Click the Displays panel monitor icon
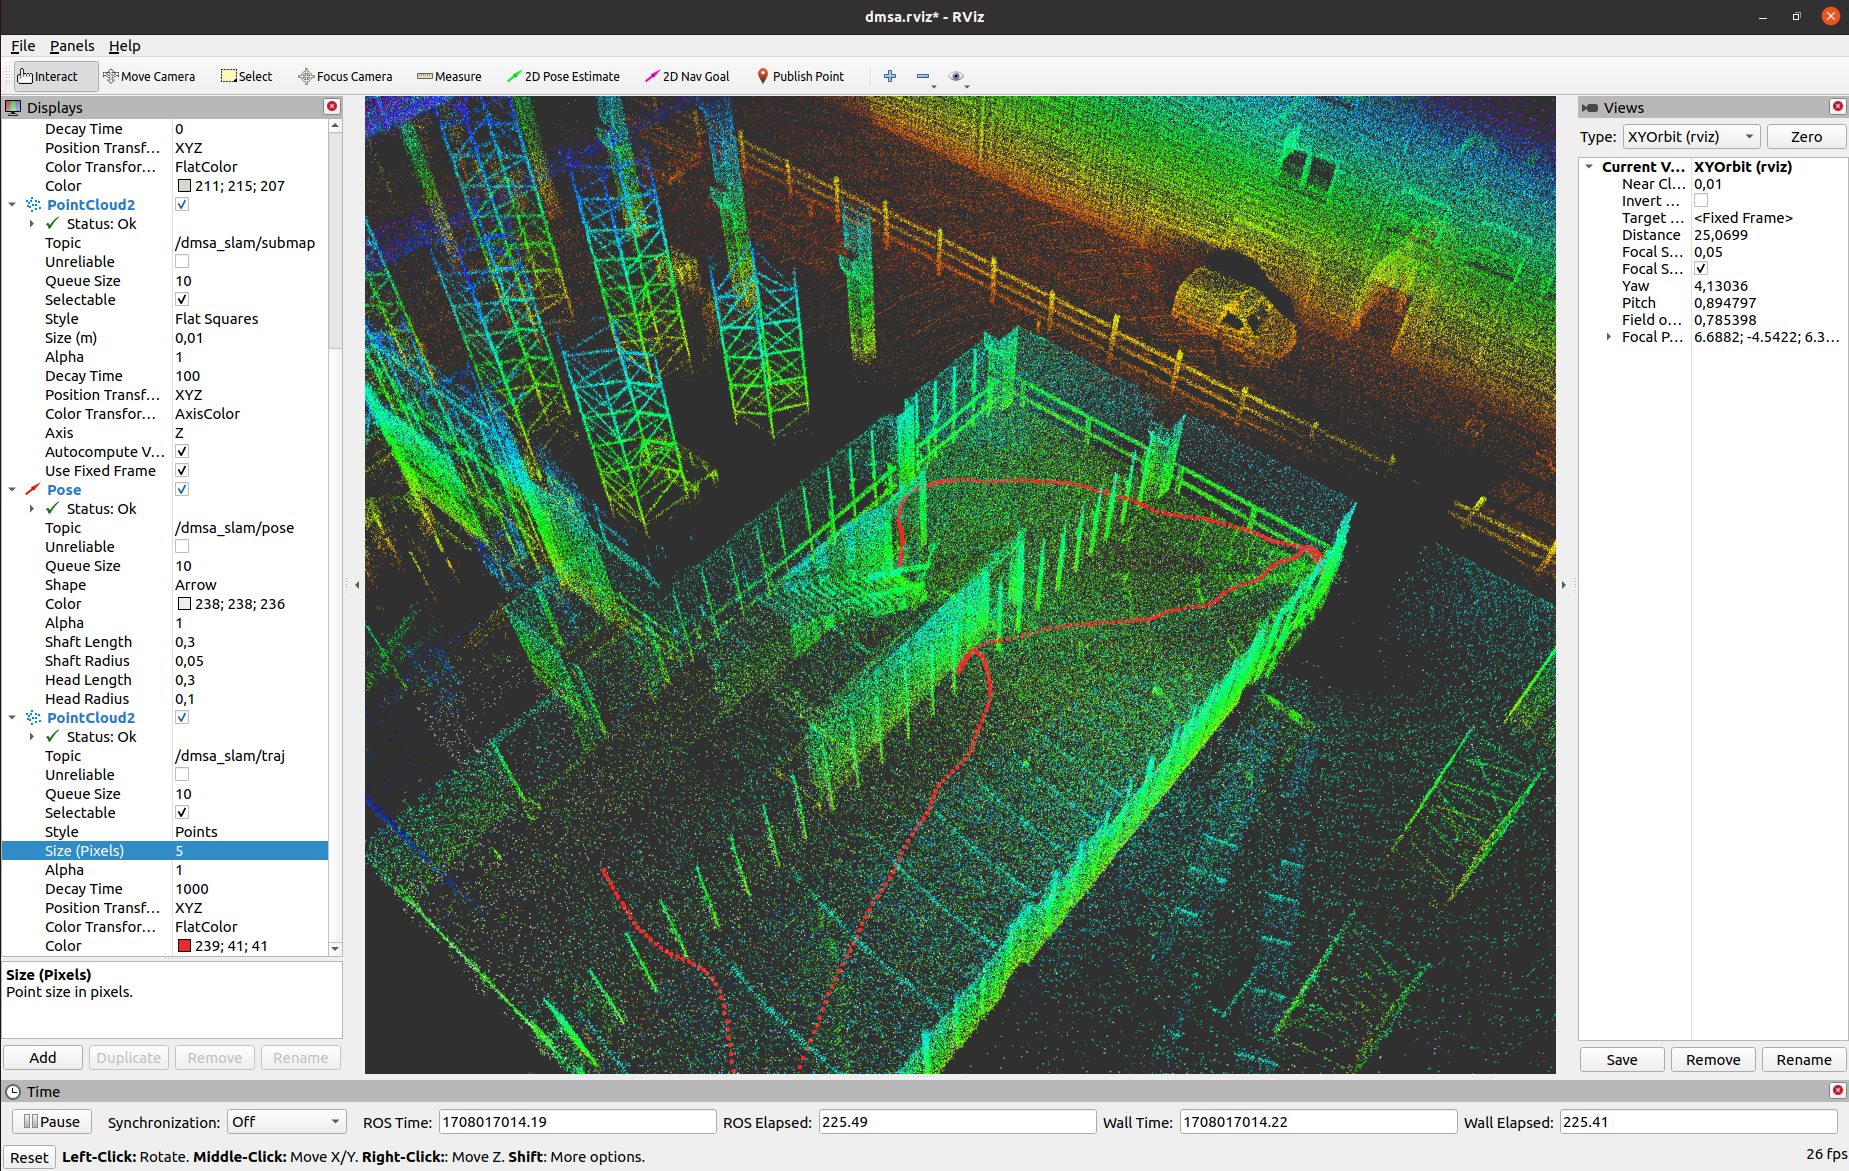 [x=13, y=107]
